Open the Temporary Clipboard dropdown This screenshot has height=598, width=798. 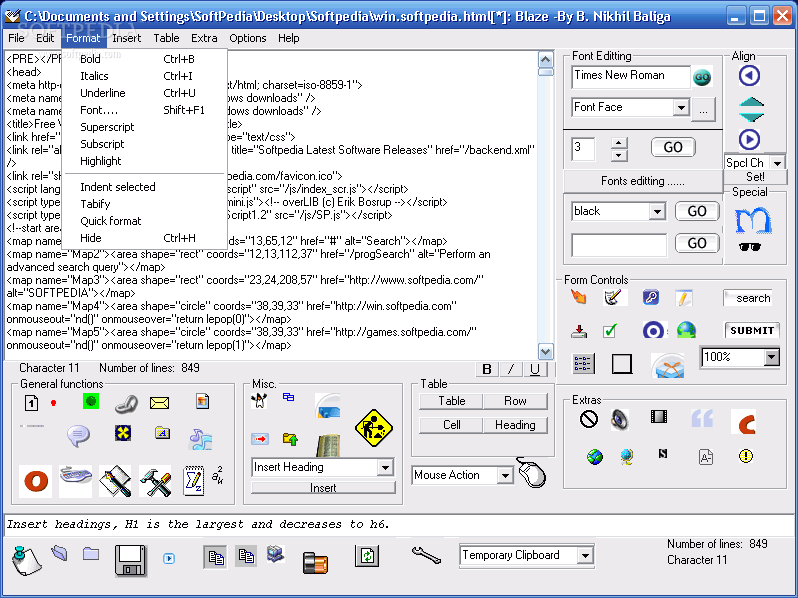pyautogui.click(x=585, y=555)
